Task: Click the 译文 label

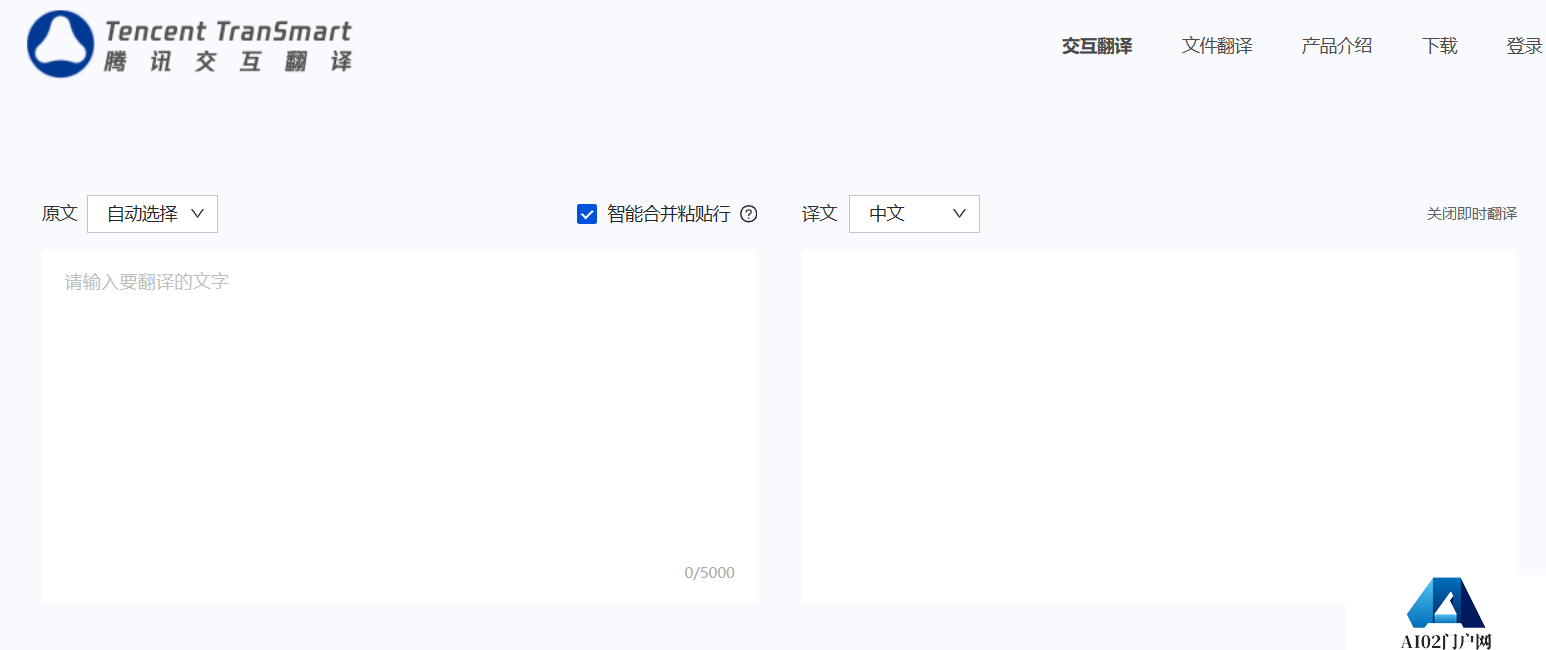Action: [x=820, y=214]
